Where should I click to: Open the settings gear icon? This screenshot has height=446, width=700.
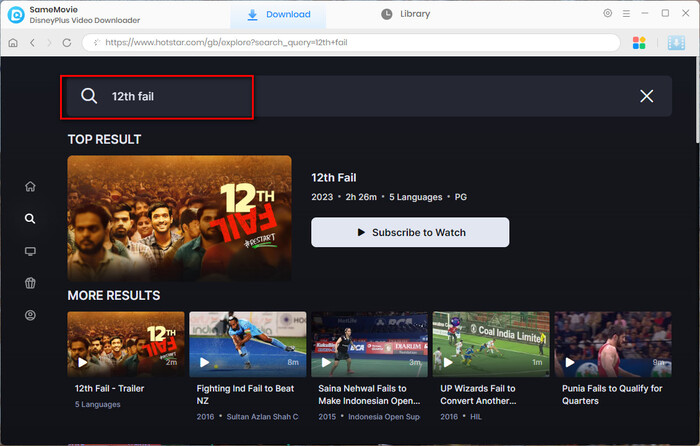pyautogui.click(x=608, y=13)
